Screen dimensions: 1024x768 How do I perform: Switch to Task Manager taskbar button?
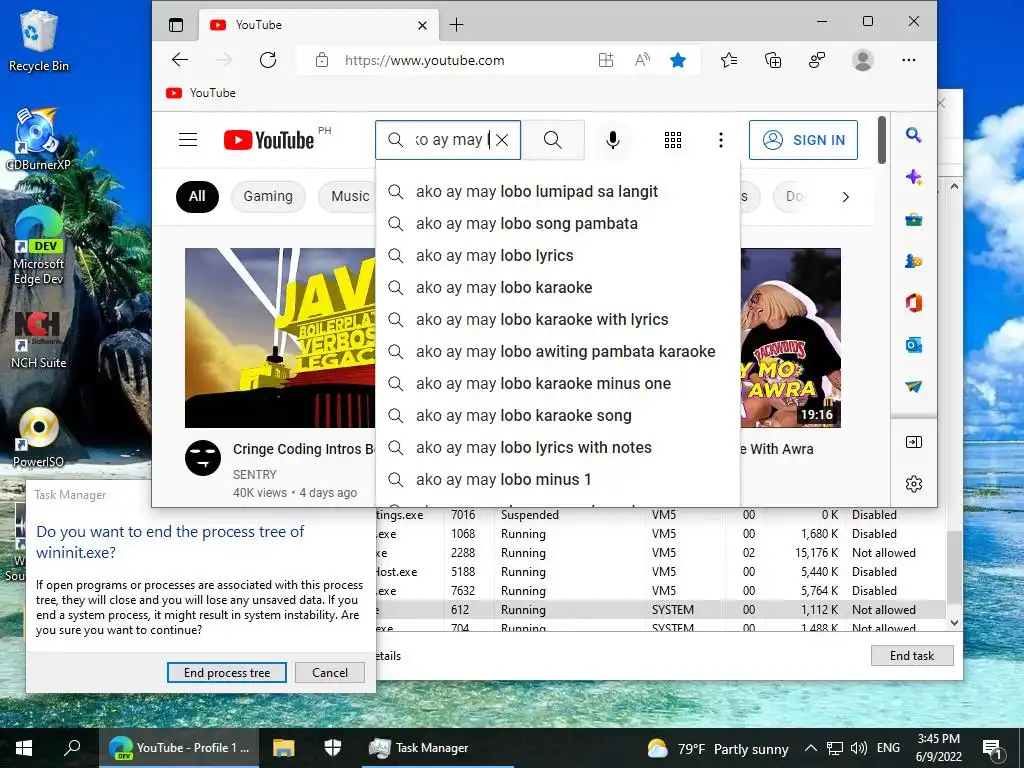(438, 748)
